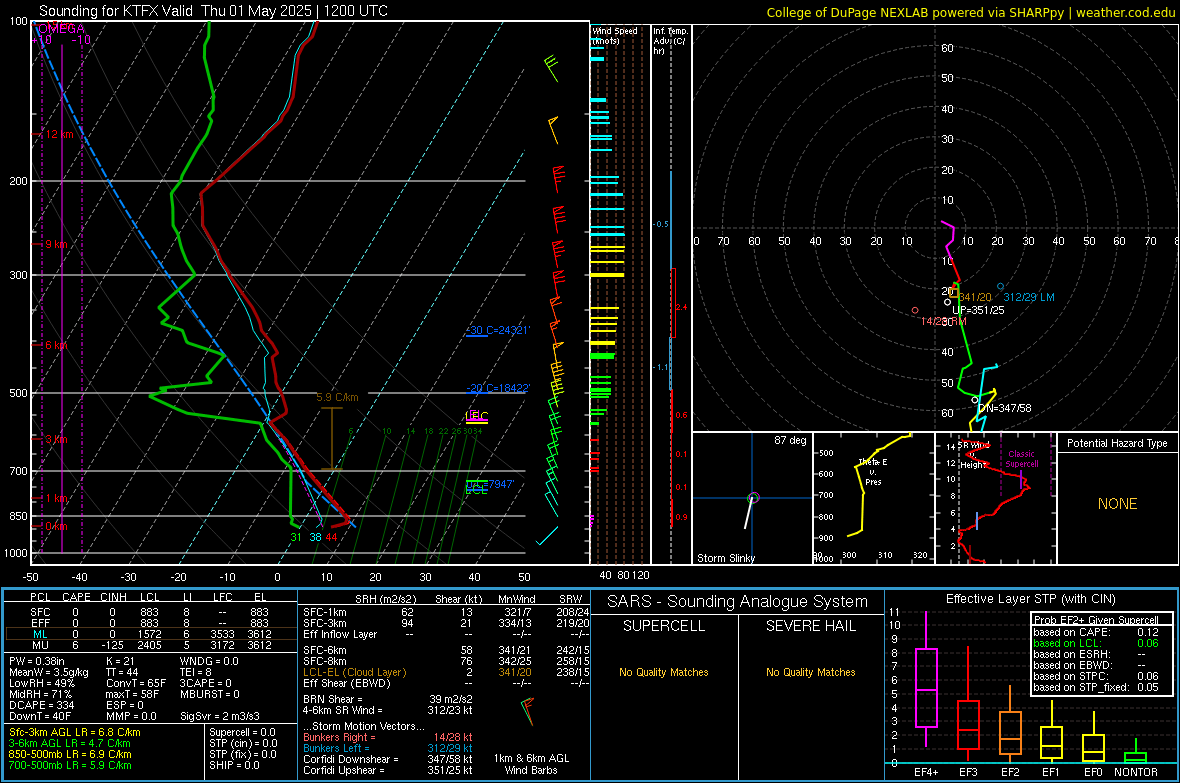Click the 'LCL-EL (Cloud Layer)' row label
The height and width of the screenshot is (783, 1180).
coord(354,672)
